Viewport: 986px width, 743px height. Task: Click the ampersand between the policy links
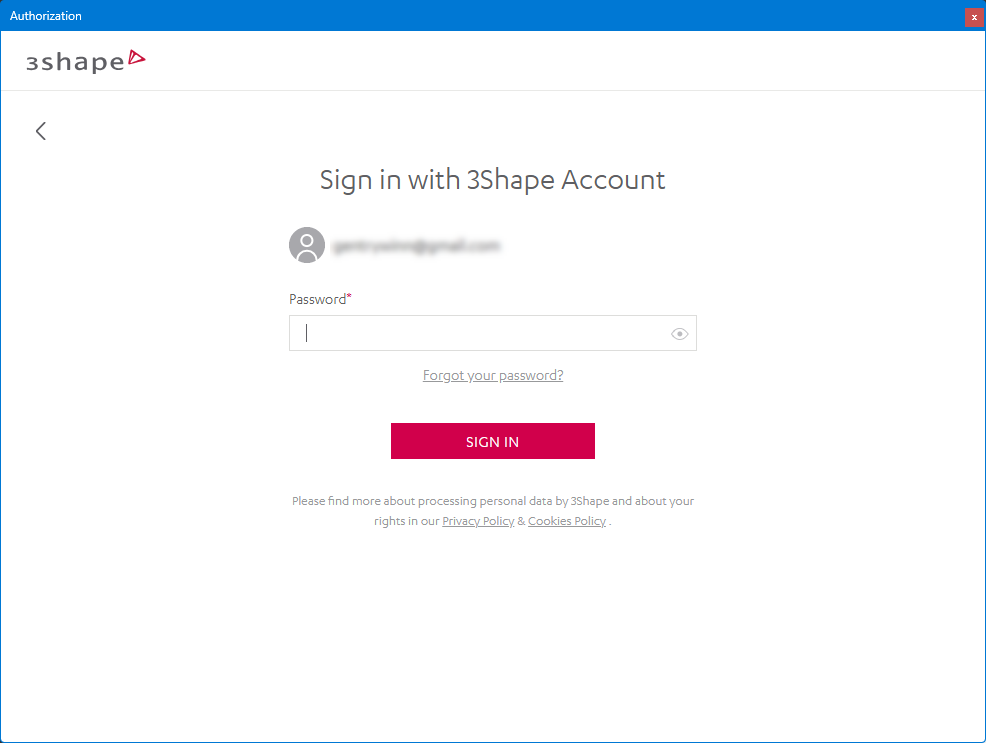click(521, 521)
